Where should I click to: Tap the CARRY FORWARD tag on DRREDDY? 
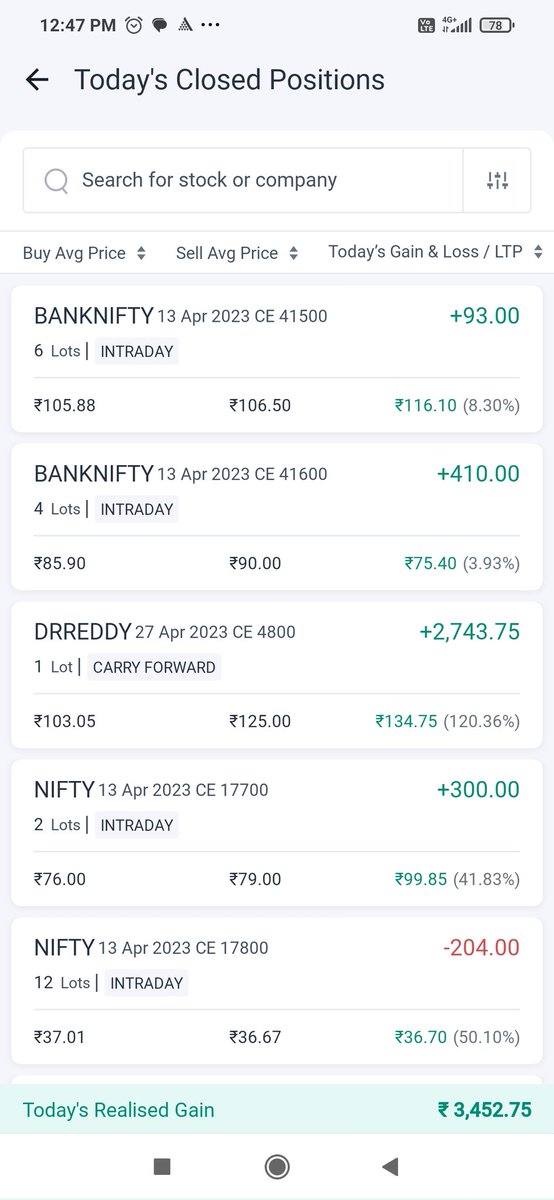[x=154, y=667]
